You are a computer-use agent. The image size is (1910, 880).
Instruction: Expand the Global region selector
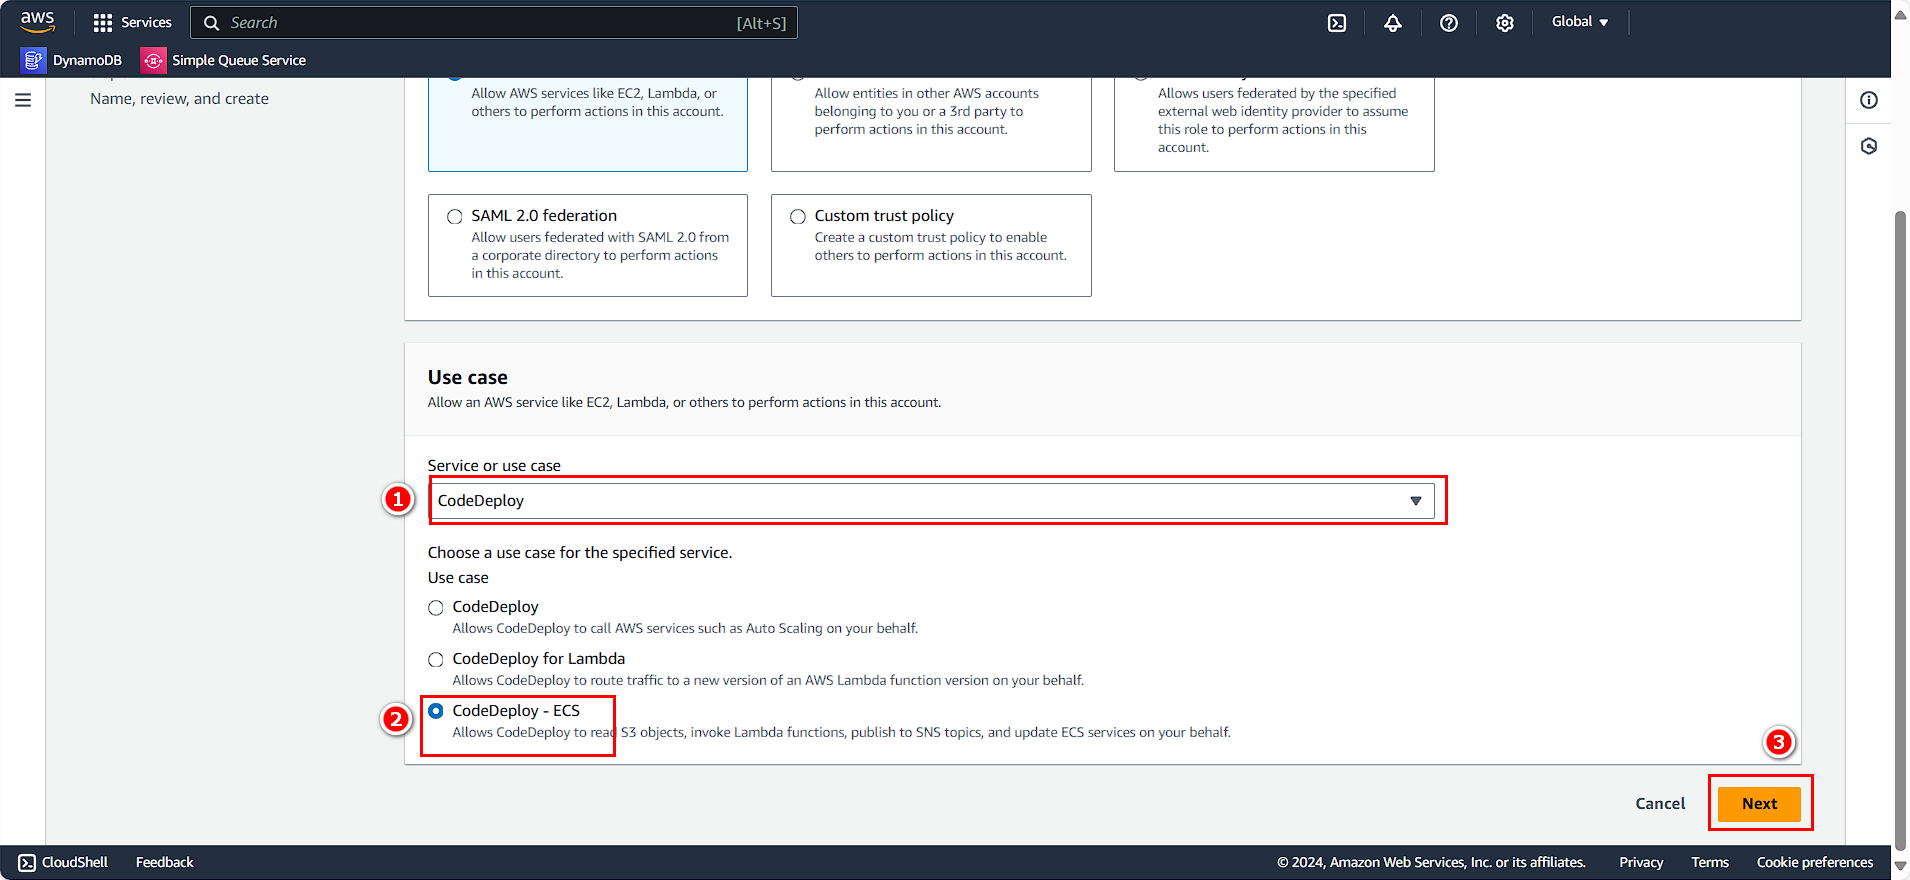click(x=1579, y=22)
